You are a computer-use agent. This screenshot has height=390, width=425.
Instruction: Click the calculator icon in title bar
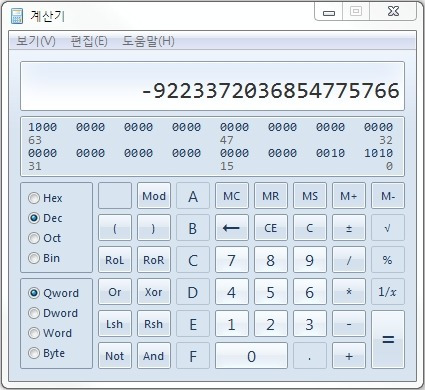tap(17, 16)
